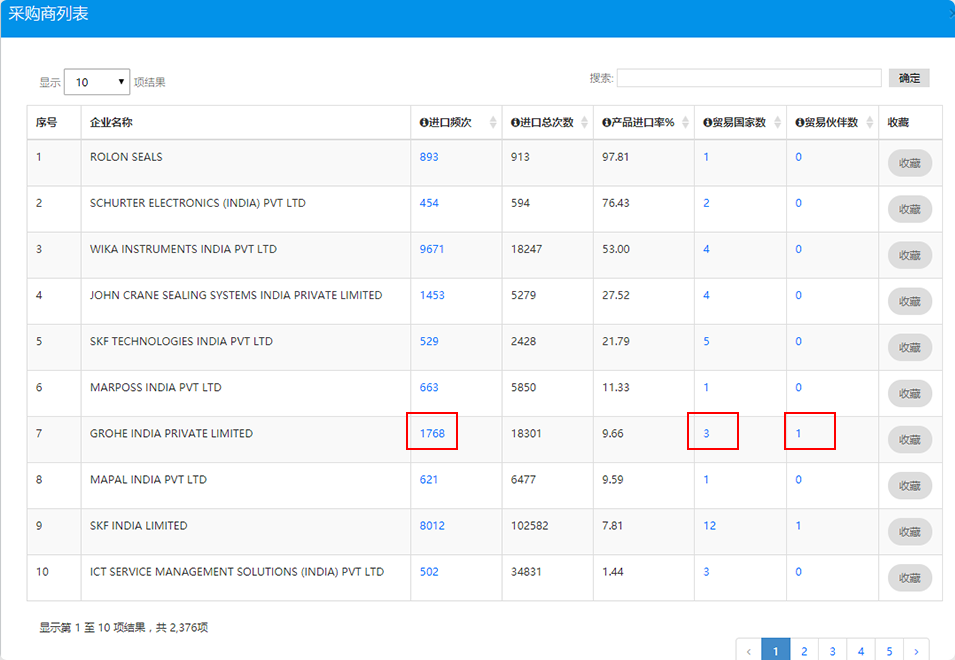Open import frequency link 1453
Screen dimensions: 955x660
(x=432, y=295)
